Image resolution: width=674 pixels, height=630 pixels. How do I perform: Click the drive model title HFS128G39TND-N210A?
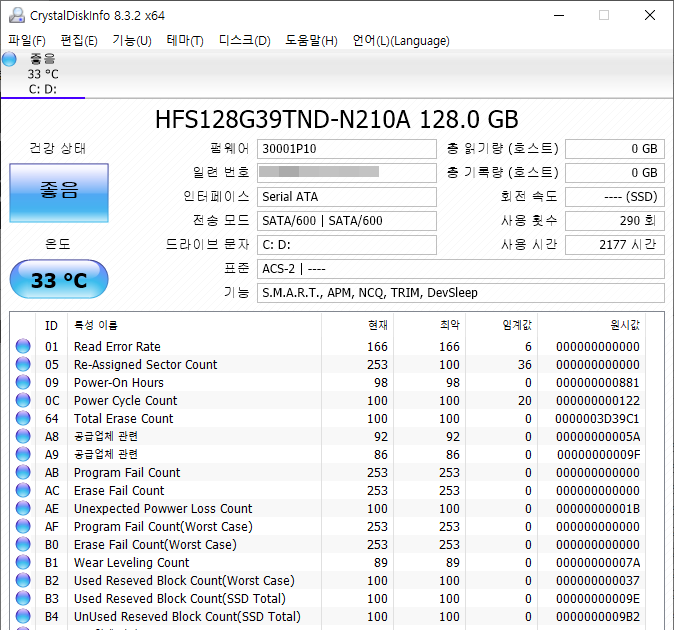pos(337,119)
